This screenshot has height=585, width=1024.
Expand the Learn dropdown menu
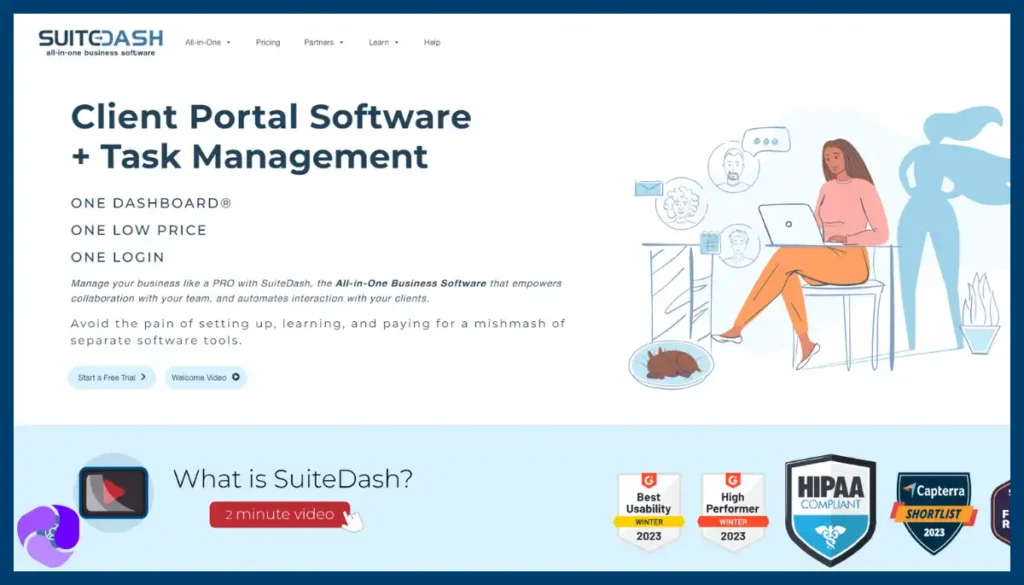pos(379,42)
